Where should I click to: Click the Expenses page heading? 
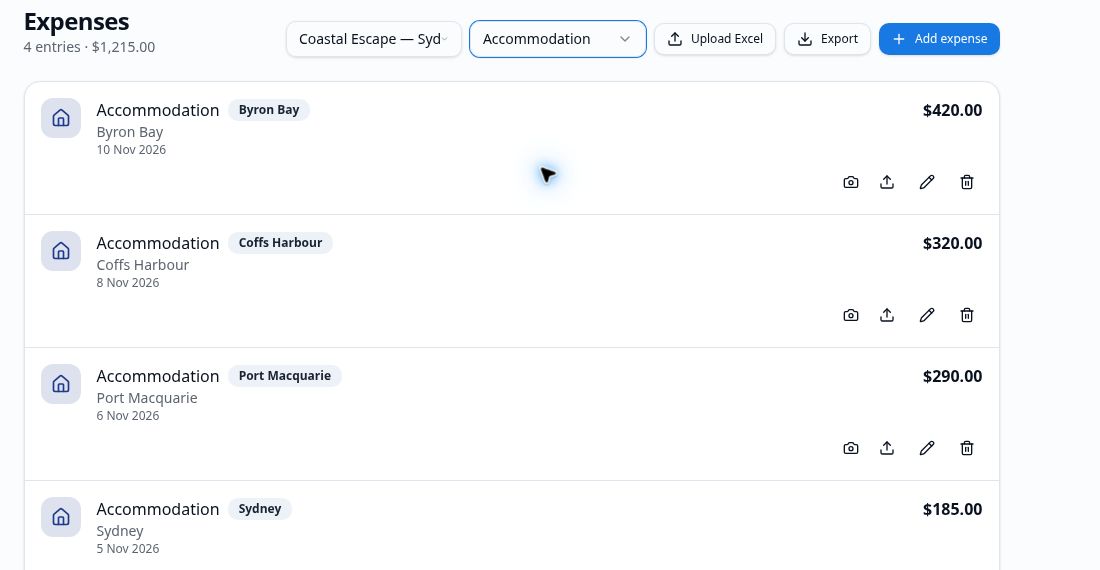pos(76,22)
